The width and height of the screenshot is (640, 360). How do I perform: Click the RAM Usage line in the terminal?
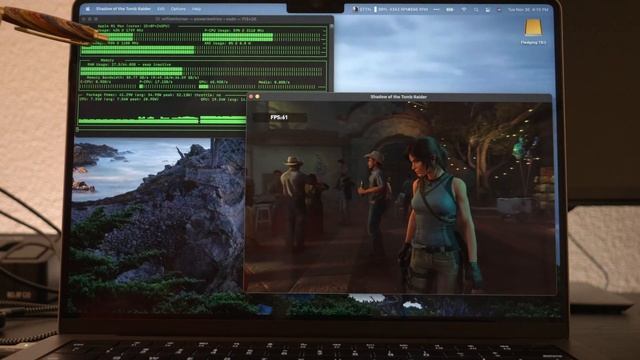tap(129, 64)
